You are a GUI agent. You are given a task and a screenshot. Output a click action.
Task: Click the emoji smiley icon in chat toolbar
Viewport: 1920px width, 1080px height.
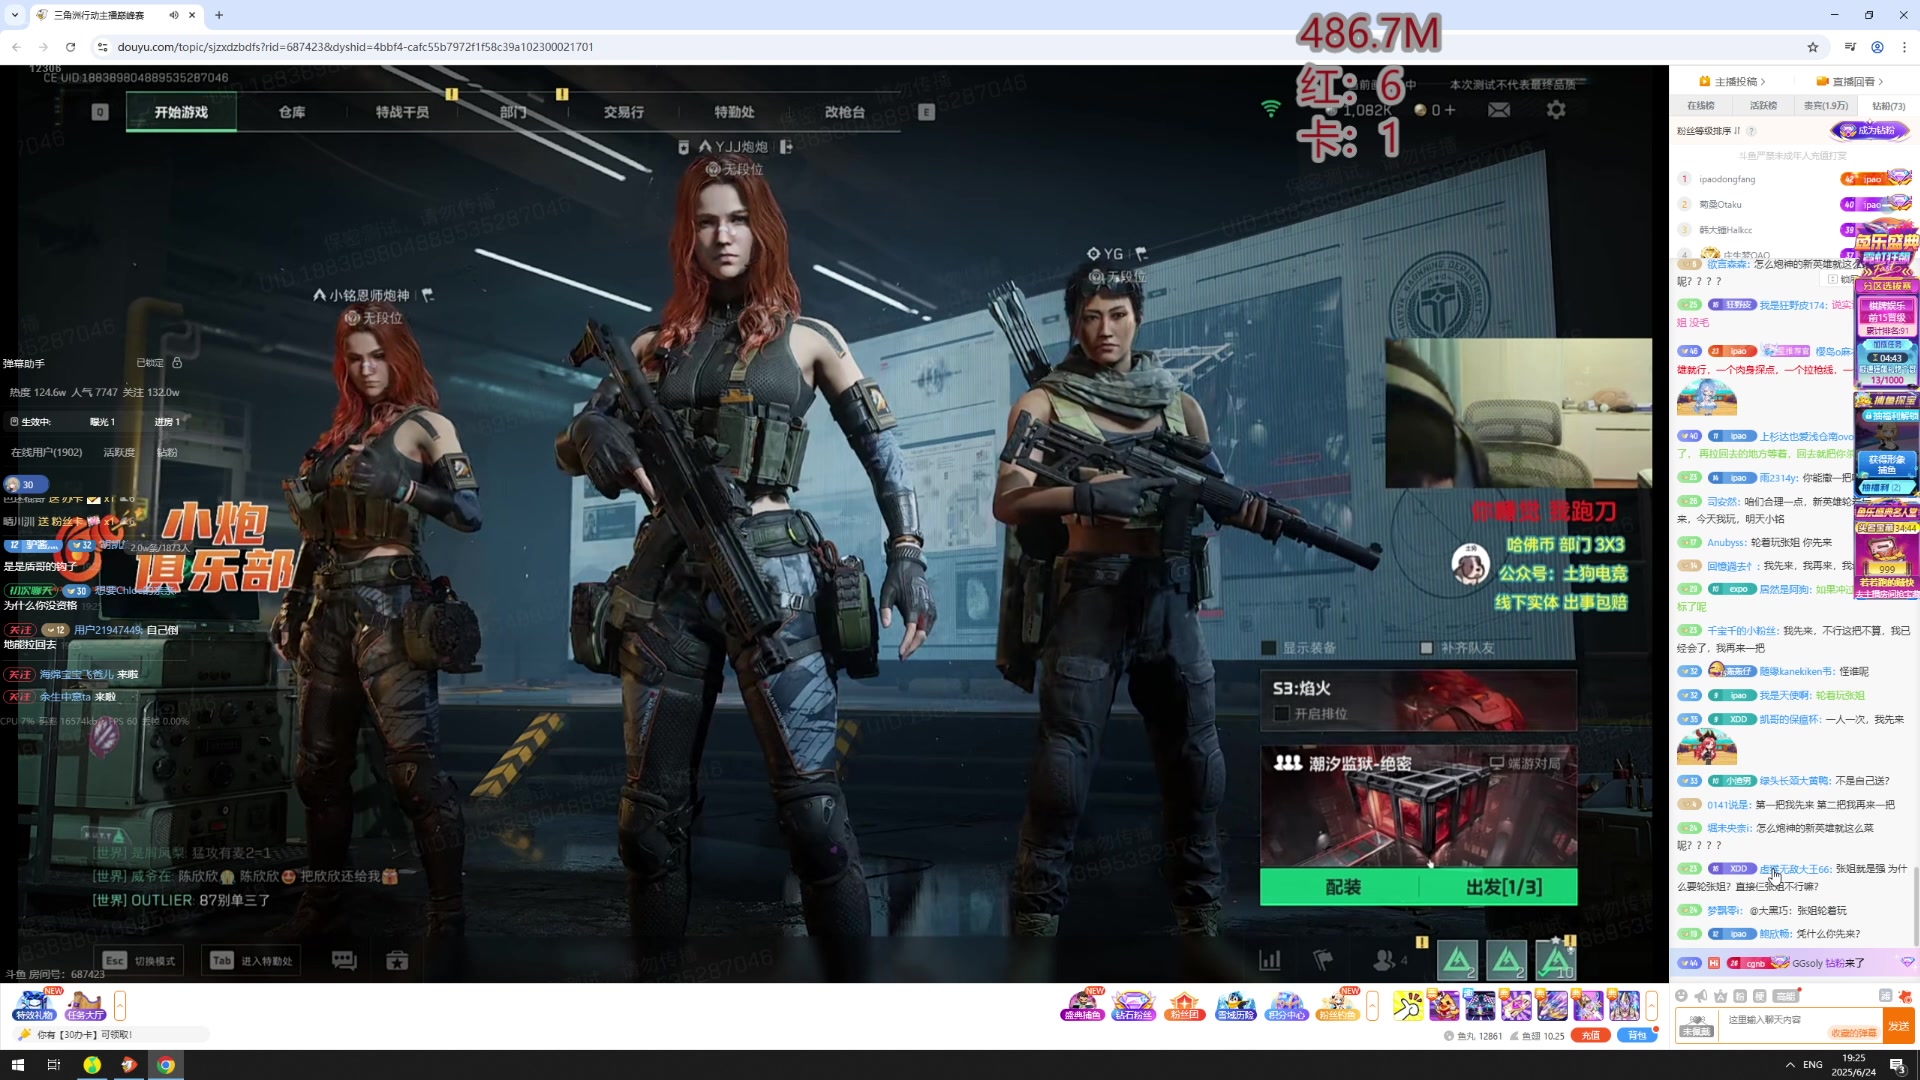[1681, 996]
